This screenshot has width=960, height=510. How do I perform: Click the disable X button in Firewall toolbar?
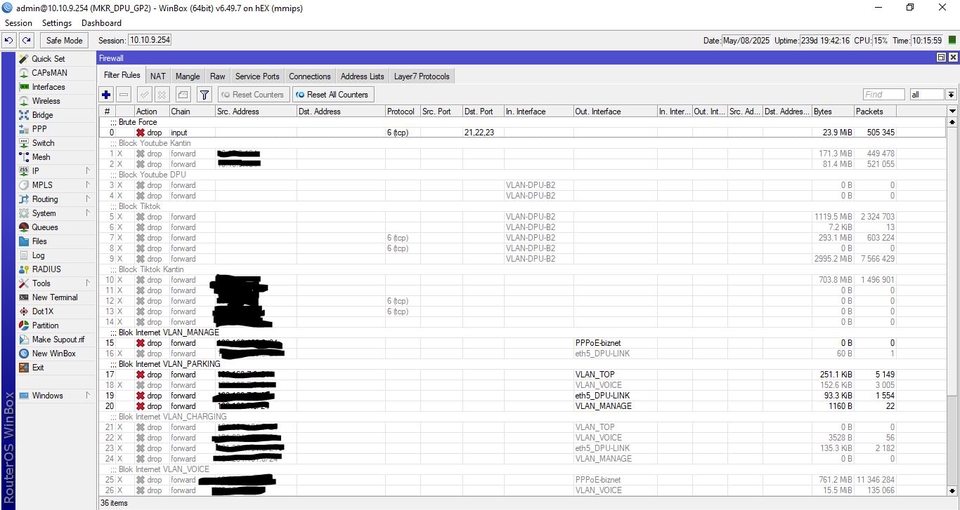click(x=162, y=94)
